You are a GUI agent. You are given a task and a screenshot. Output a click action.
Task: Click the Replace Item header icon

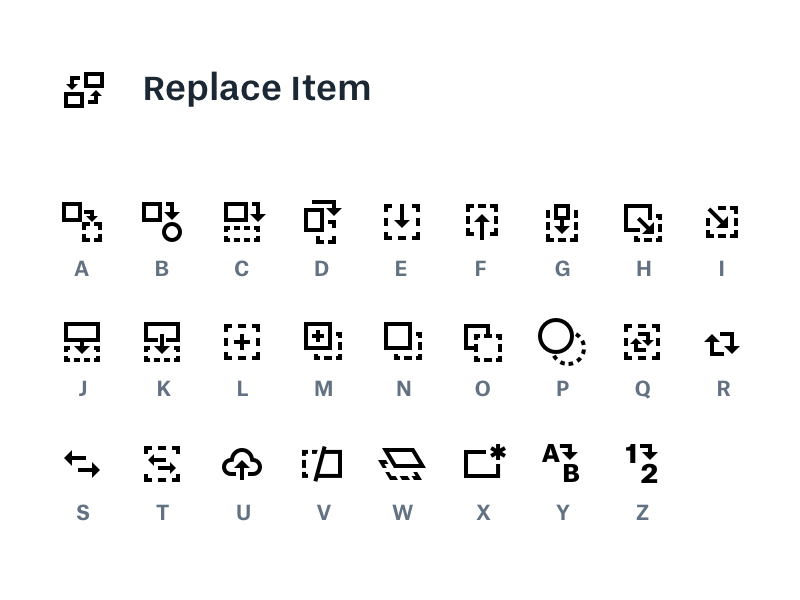coord(84,89)
